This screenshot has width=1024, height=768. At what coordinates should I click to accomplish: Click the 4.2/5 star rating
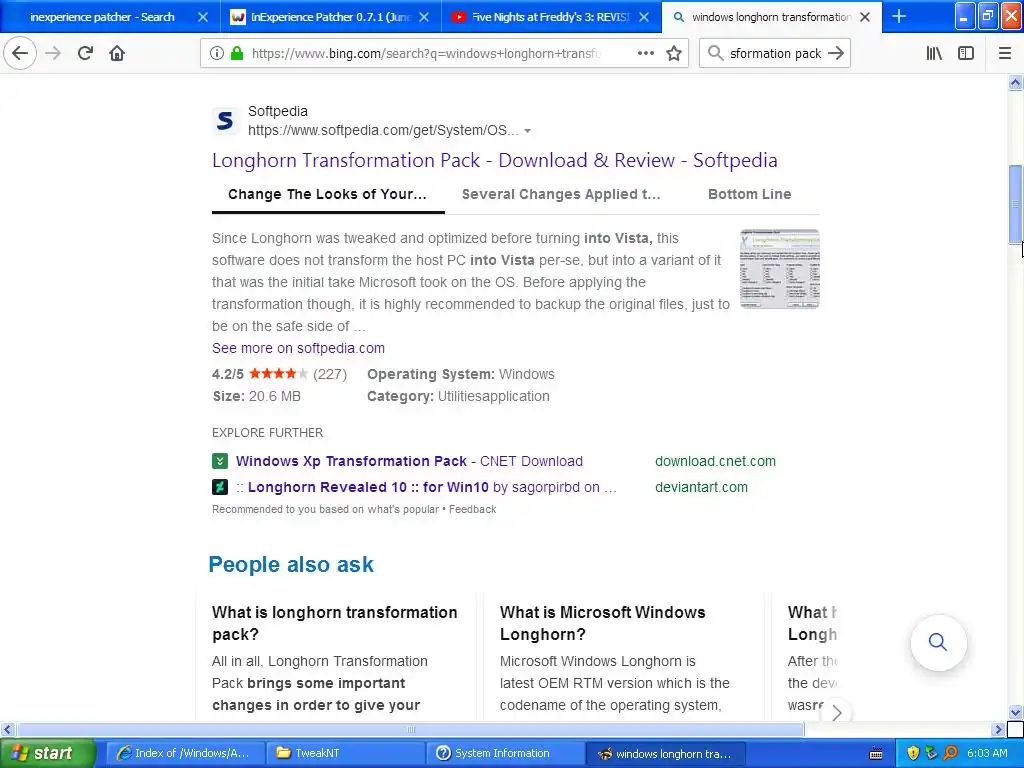(279, 374)
